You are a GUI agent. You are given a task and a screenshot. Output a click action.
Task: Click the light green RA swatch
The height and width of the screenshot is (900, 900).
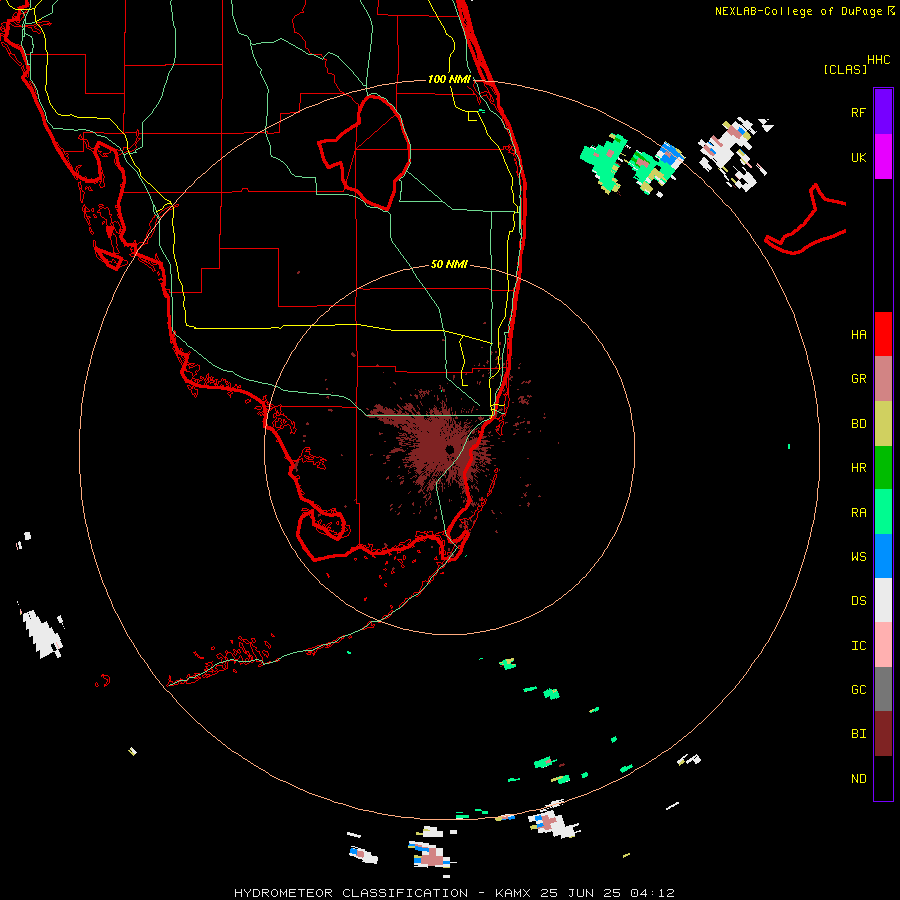coord(883,512)
